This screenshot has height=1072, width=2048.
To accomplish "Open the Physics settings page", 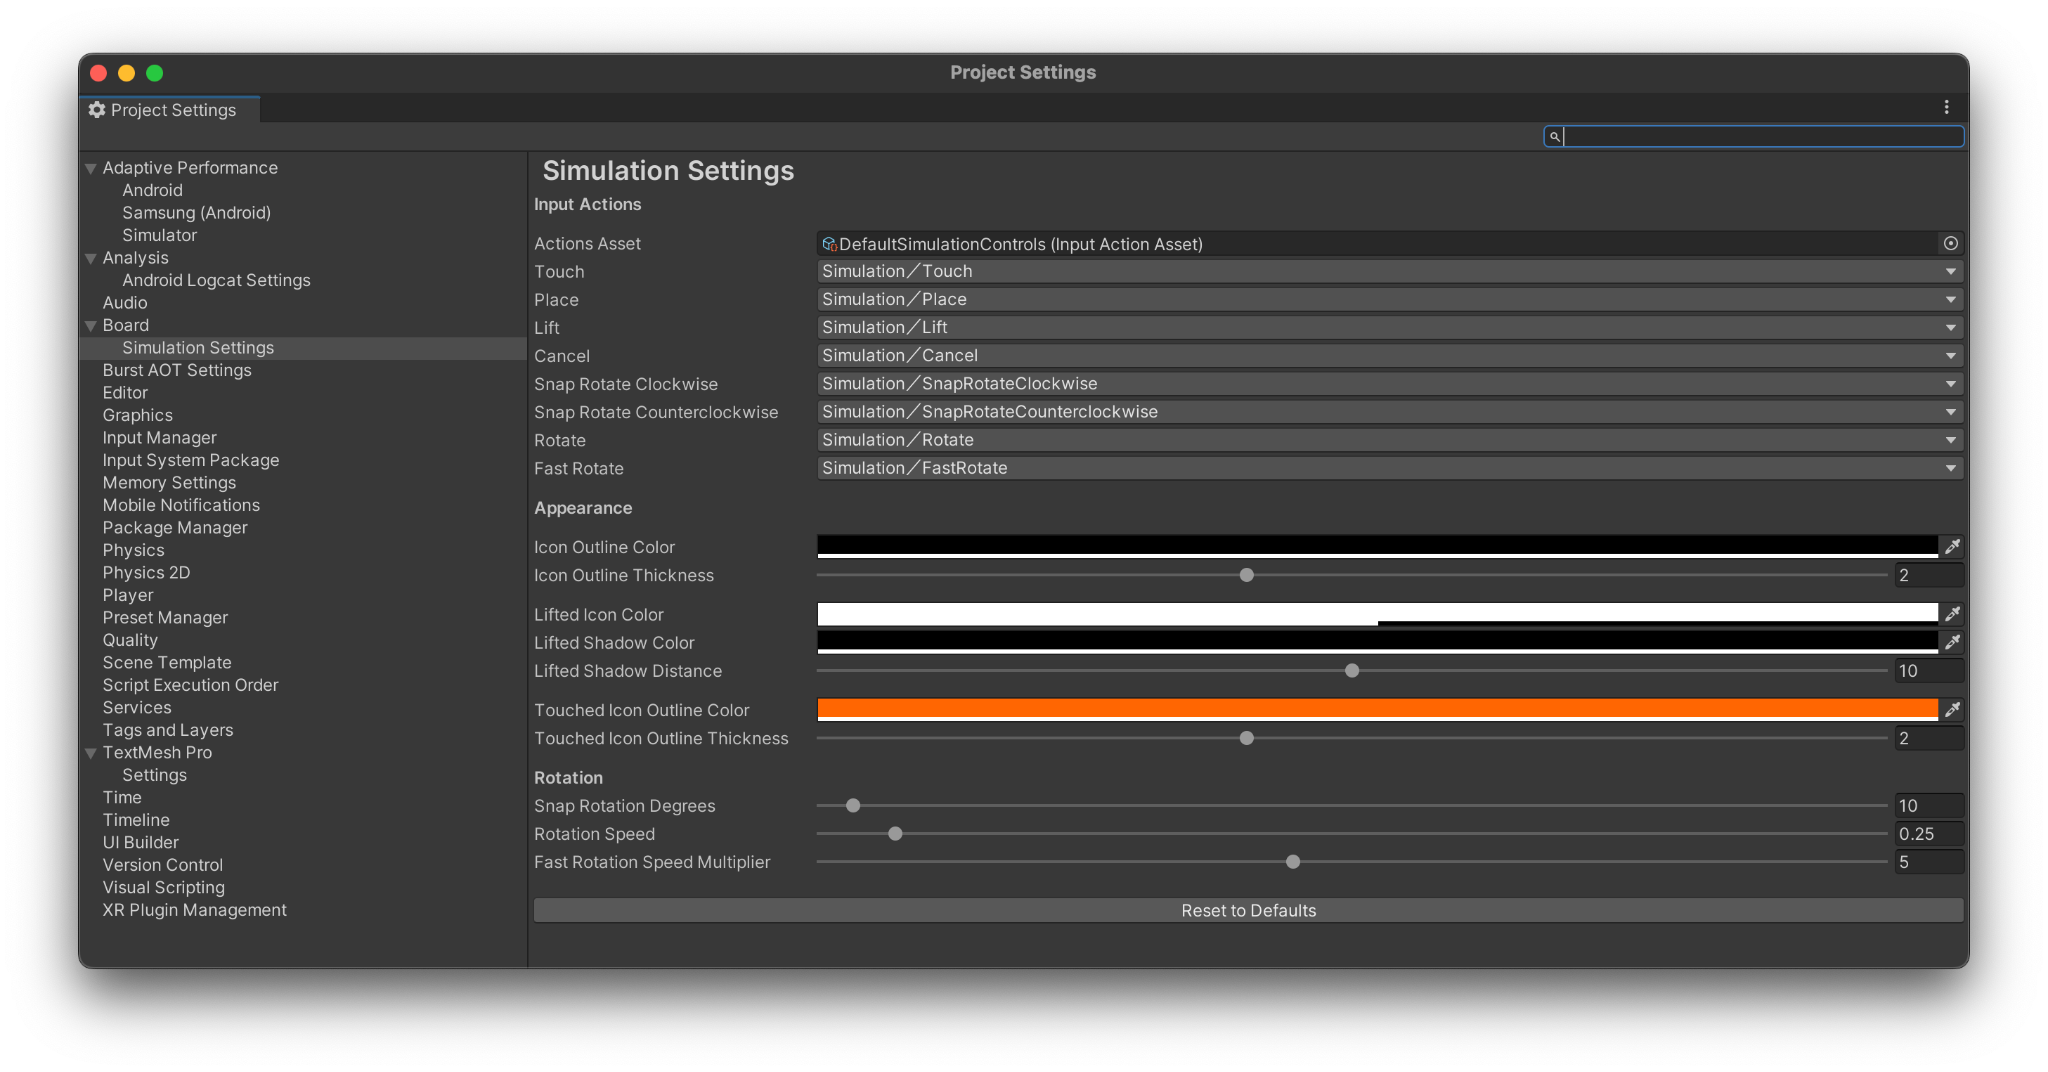I will tap(134, 550).
